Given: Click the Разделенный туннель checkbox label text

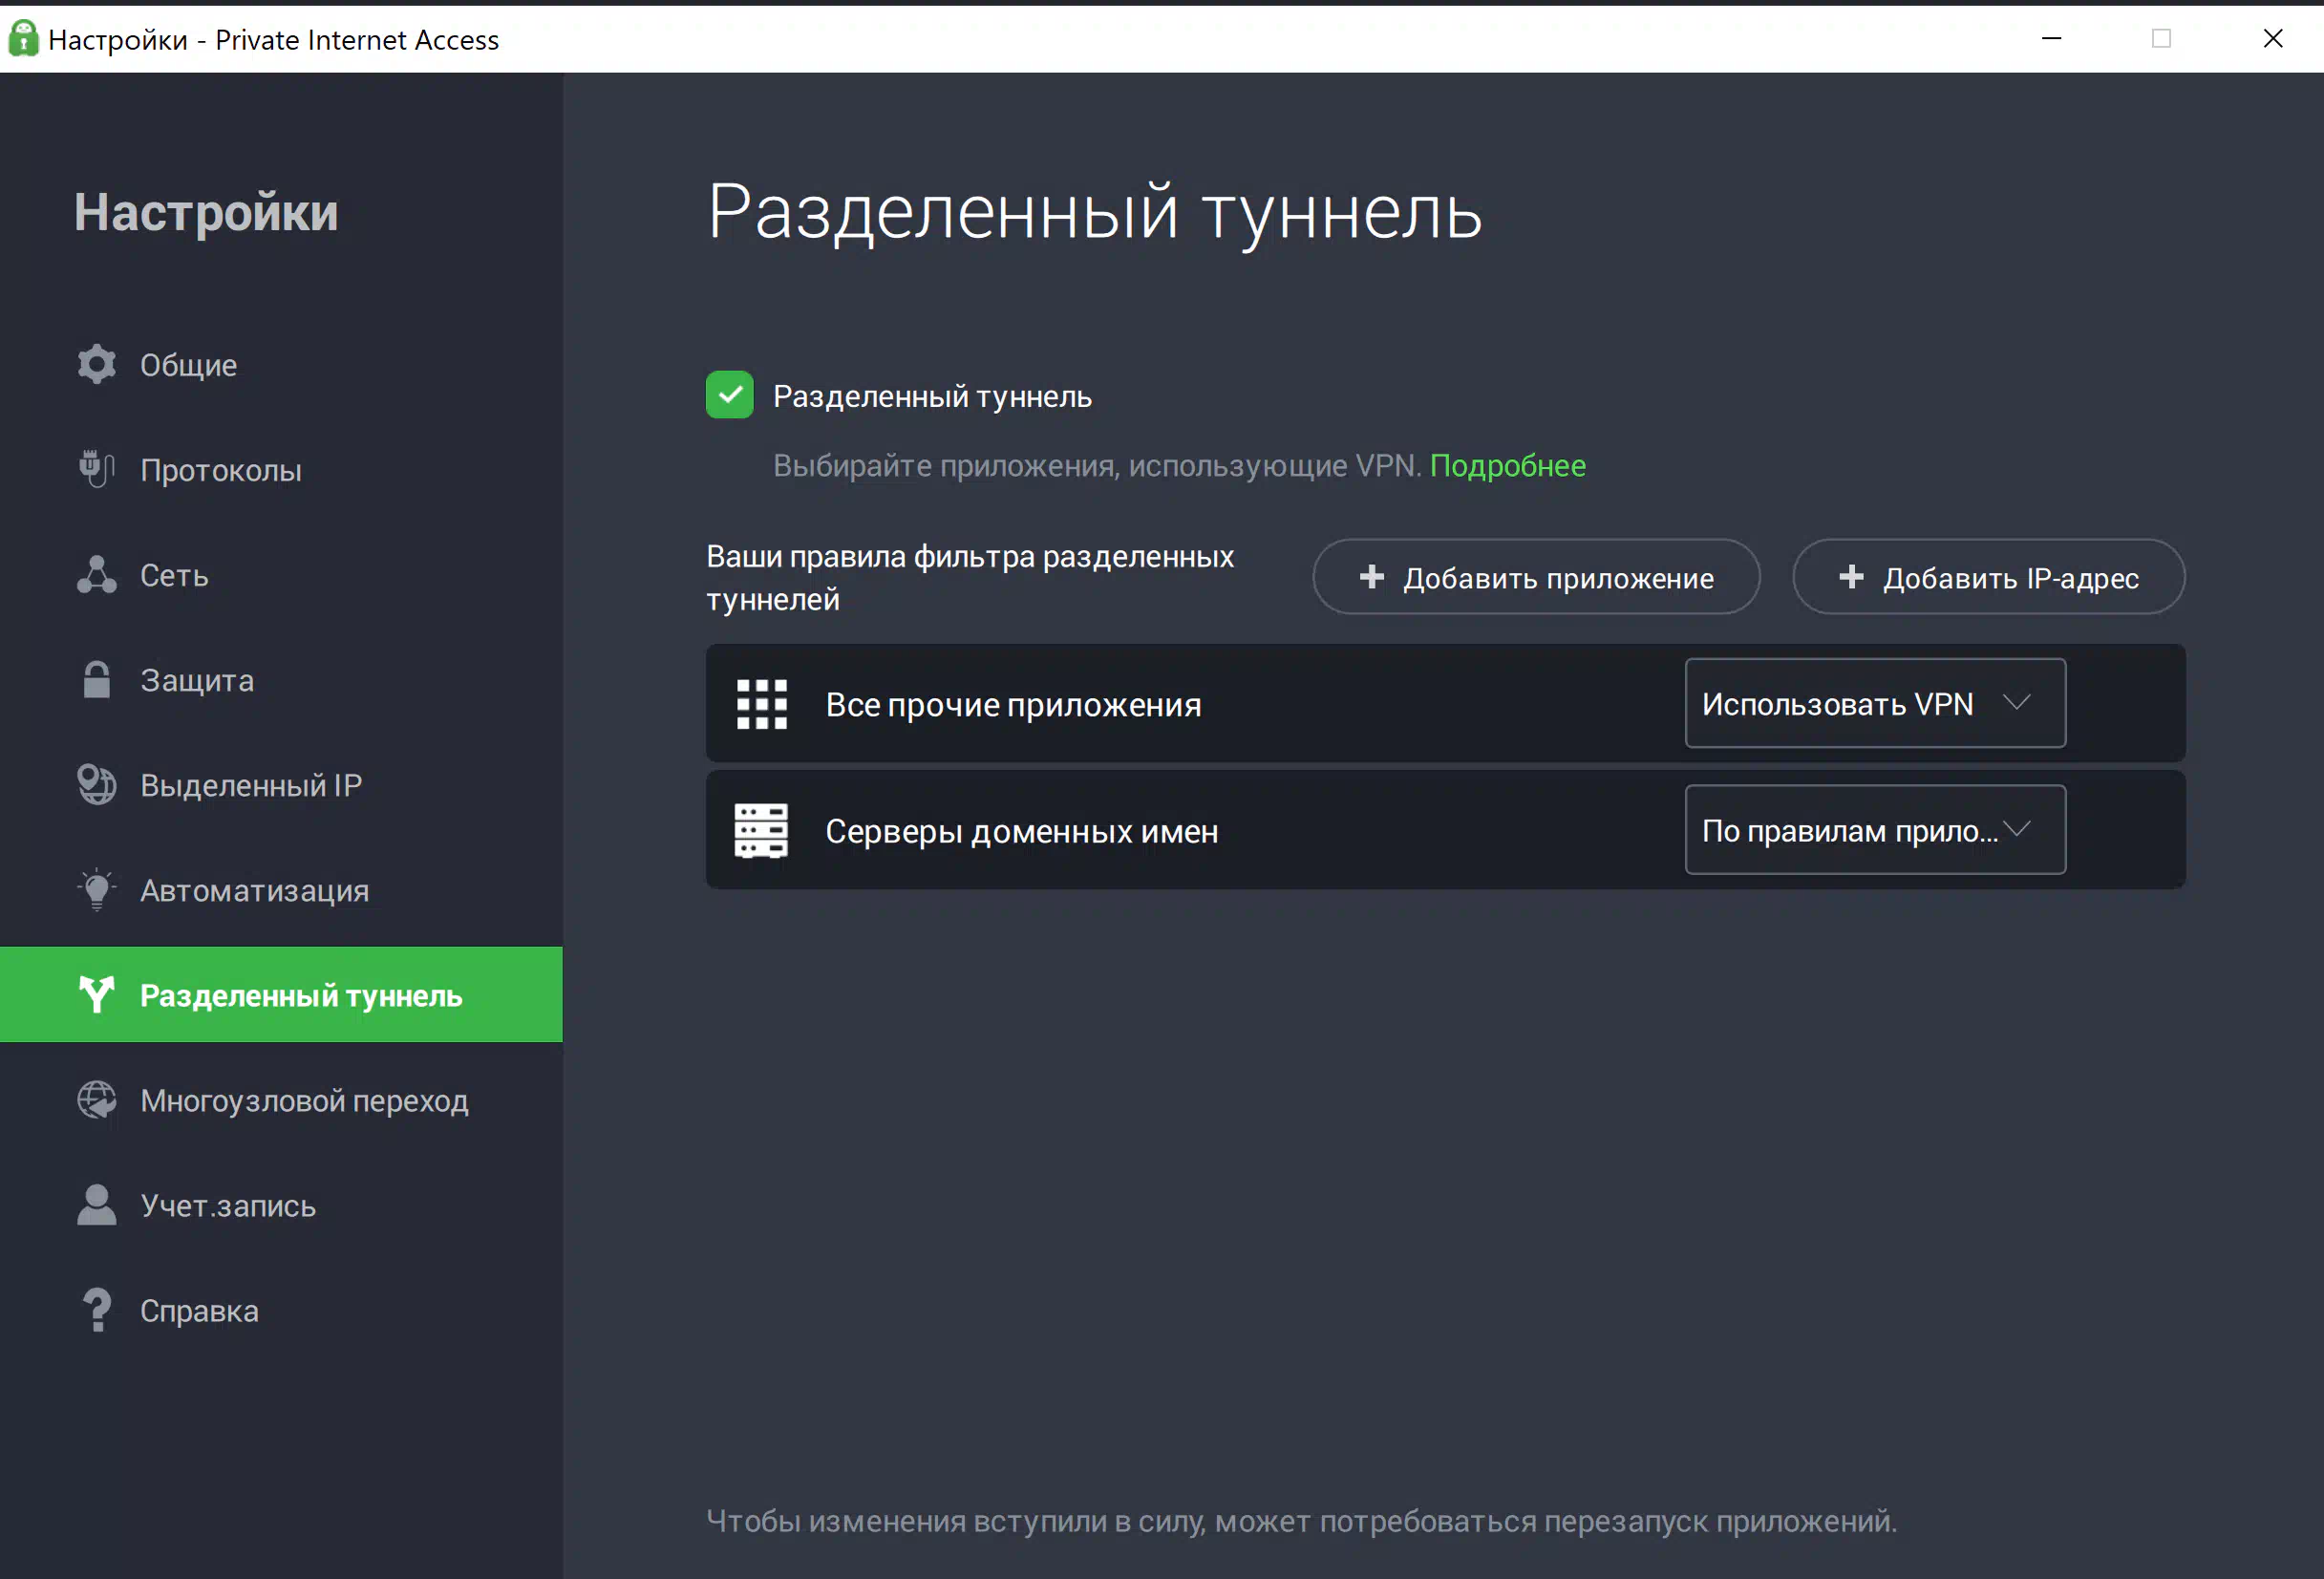Looking at the screenshot, I should click(x=932, y=396).
